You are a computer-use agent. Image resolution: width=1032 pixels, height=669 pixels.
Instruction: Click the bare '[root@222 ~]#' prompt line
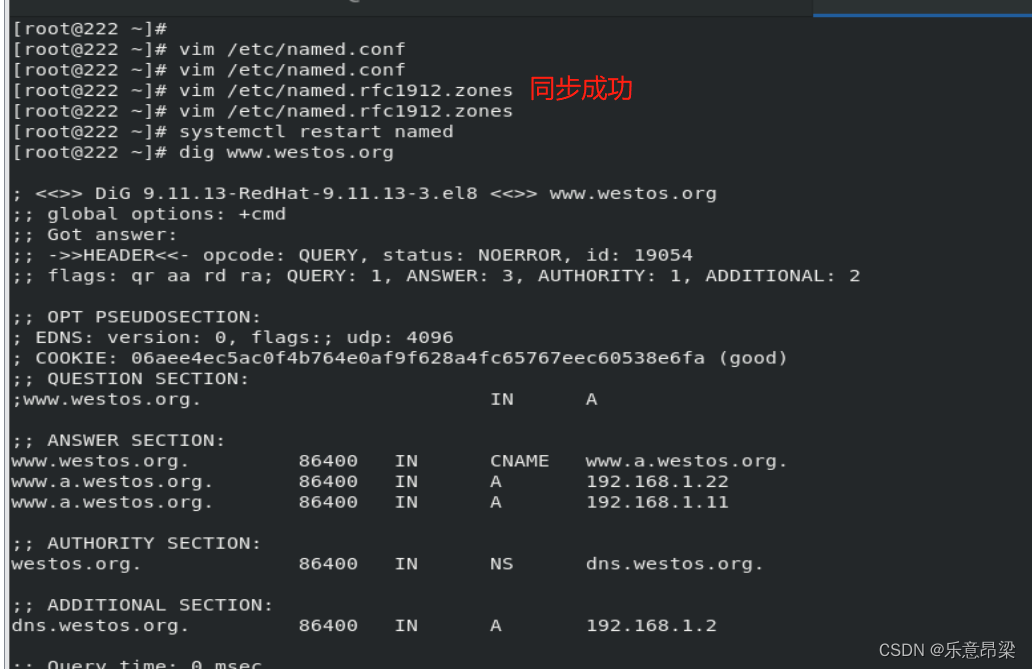[x=90, y=29]
